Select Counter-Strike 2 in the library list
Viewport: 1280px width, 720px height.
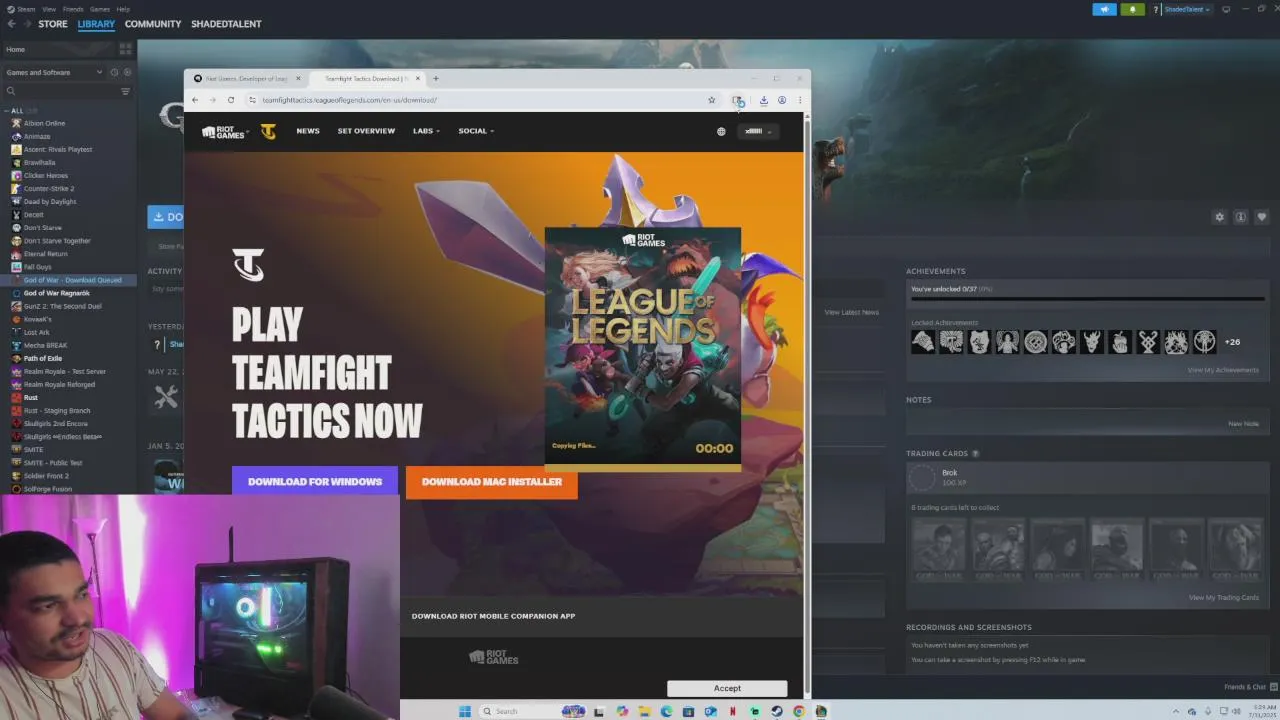(x=49, y=188)
